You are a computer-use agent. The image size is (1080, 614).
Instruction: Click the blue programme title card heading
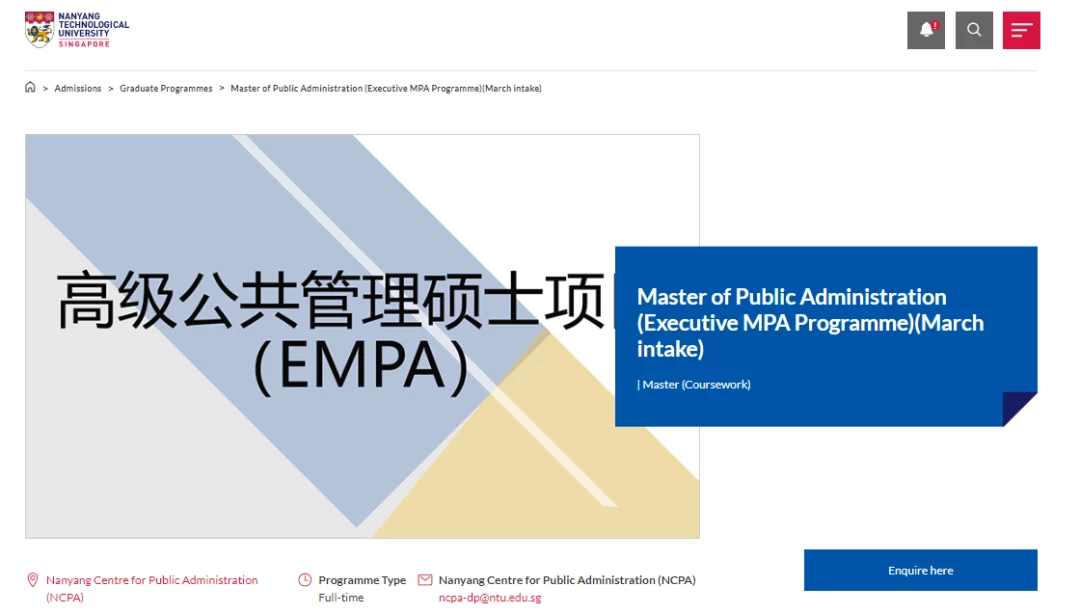pos(810,323)
